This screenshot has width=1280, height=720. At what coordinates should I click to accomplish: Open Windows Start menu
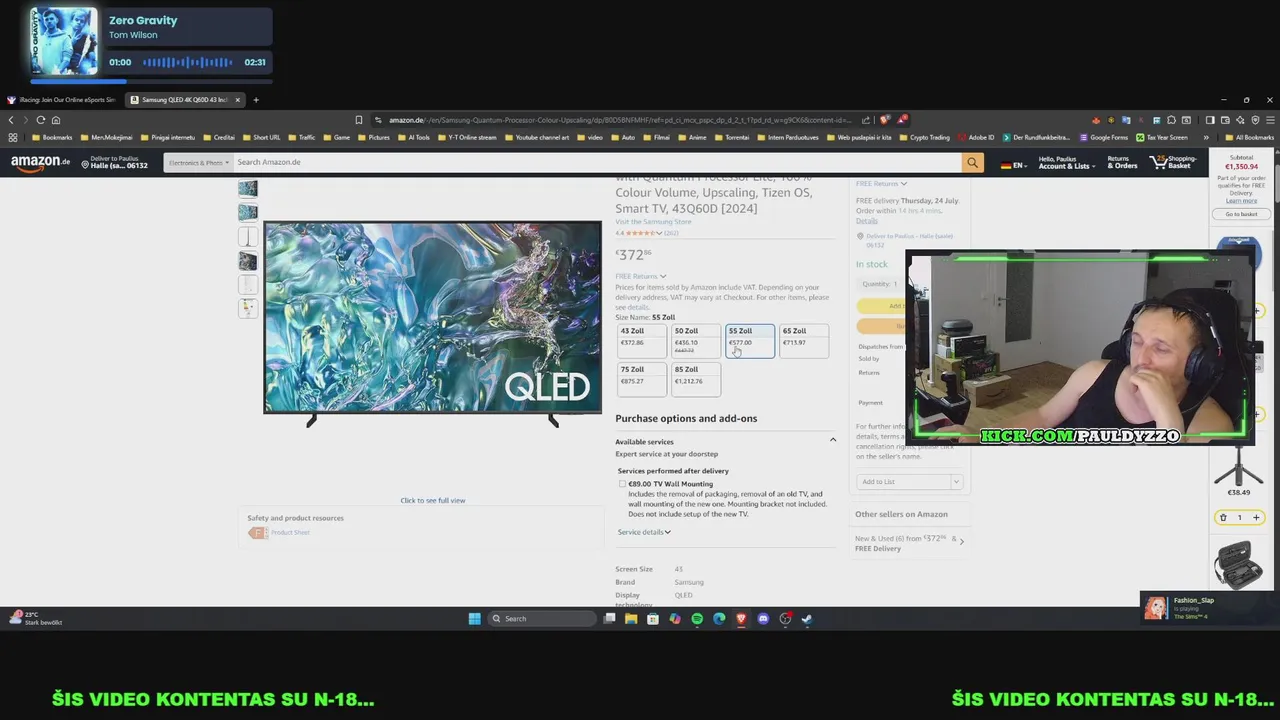pyautogui.click(x=474, y=618)
